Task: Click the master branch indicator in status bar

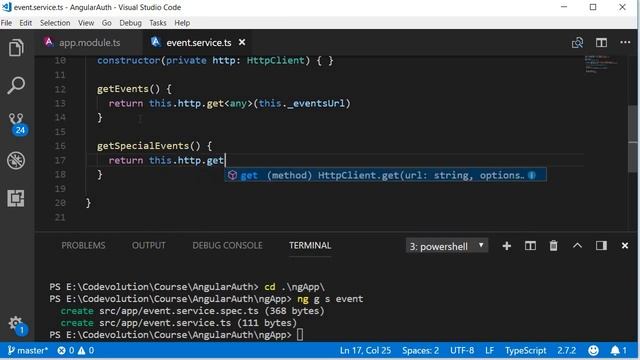Action: pyautogui.click(x=28, y=351)
